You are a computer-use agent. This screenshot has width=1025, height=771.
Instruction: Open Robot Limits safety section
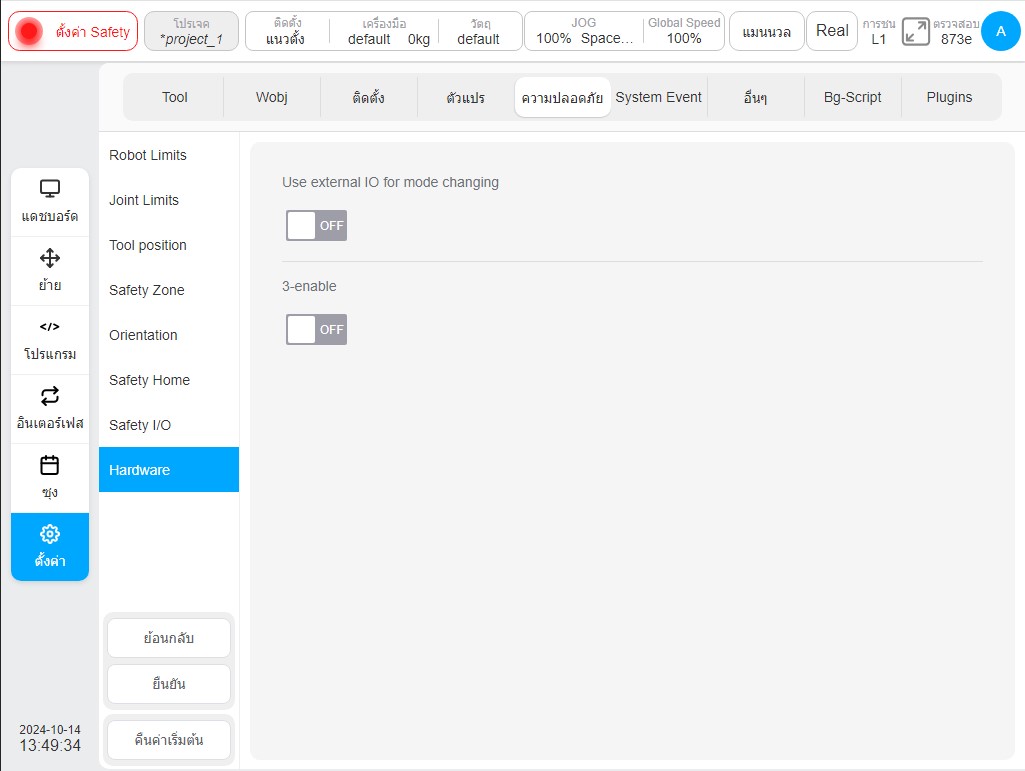click(169, 155)
